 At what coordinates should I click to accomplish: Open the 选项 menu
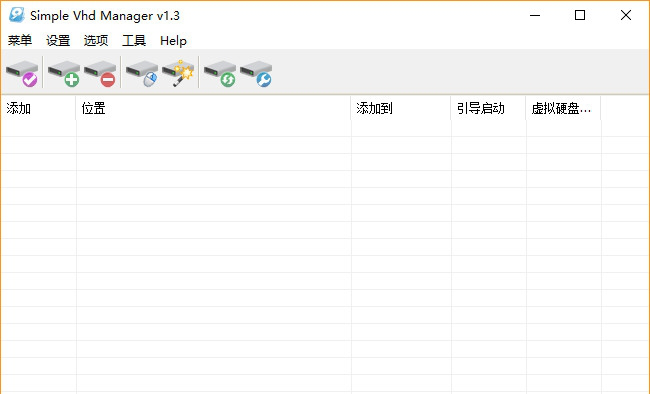(x=96, y=40)
